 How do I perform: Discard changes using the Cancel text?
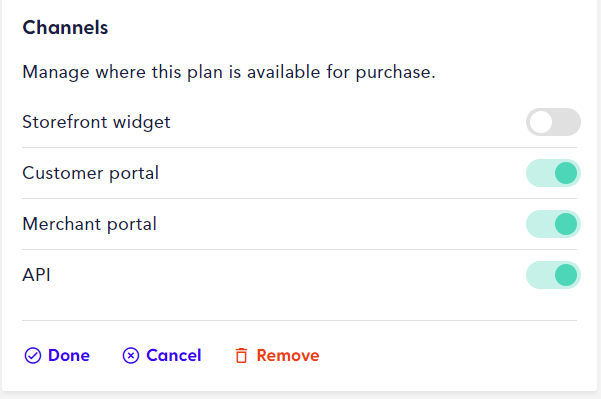pos(174,356)
